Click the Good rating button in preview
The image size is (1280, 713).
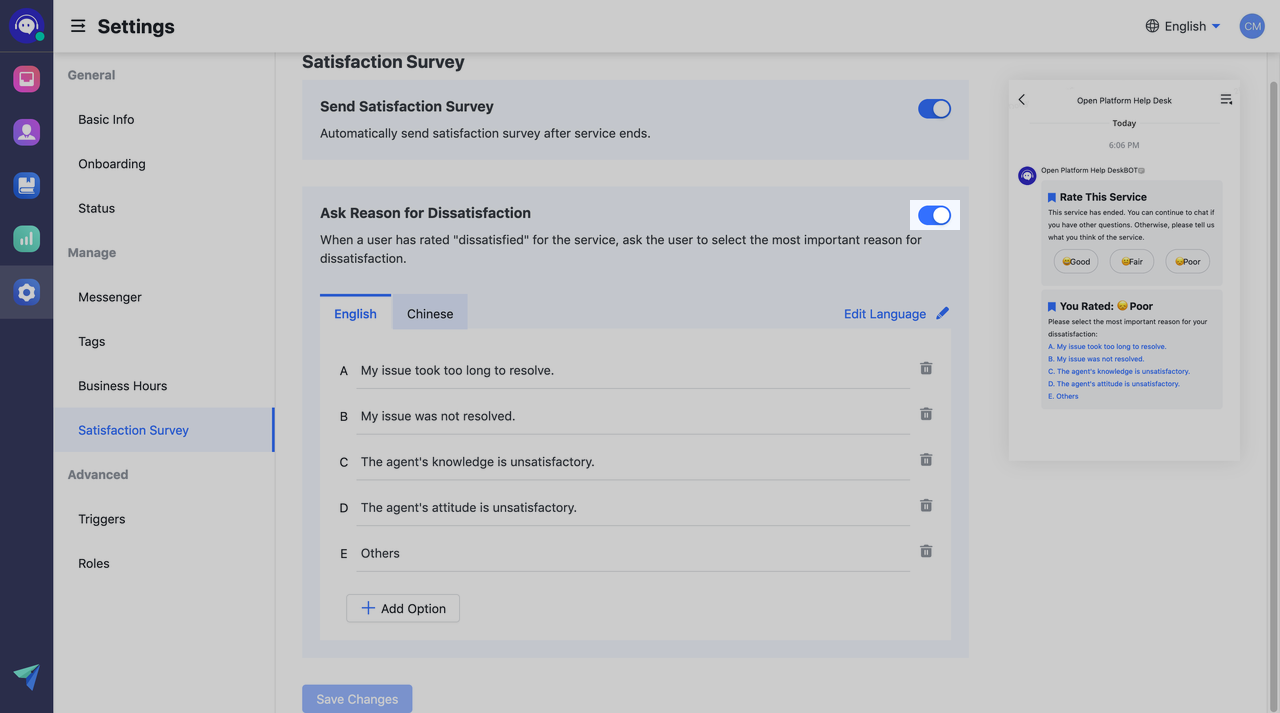(x=1076, y=262)
